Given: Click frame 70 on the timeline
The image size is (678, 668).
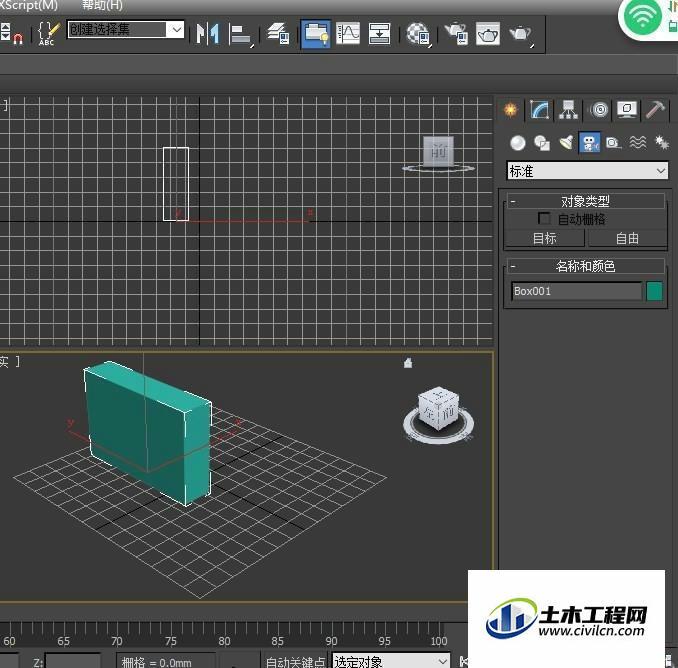Looking at the screenshot, I should coord(117,641).
